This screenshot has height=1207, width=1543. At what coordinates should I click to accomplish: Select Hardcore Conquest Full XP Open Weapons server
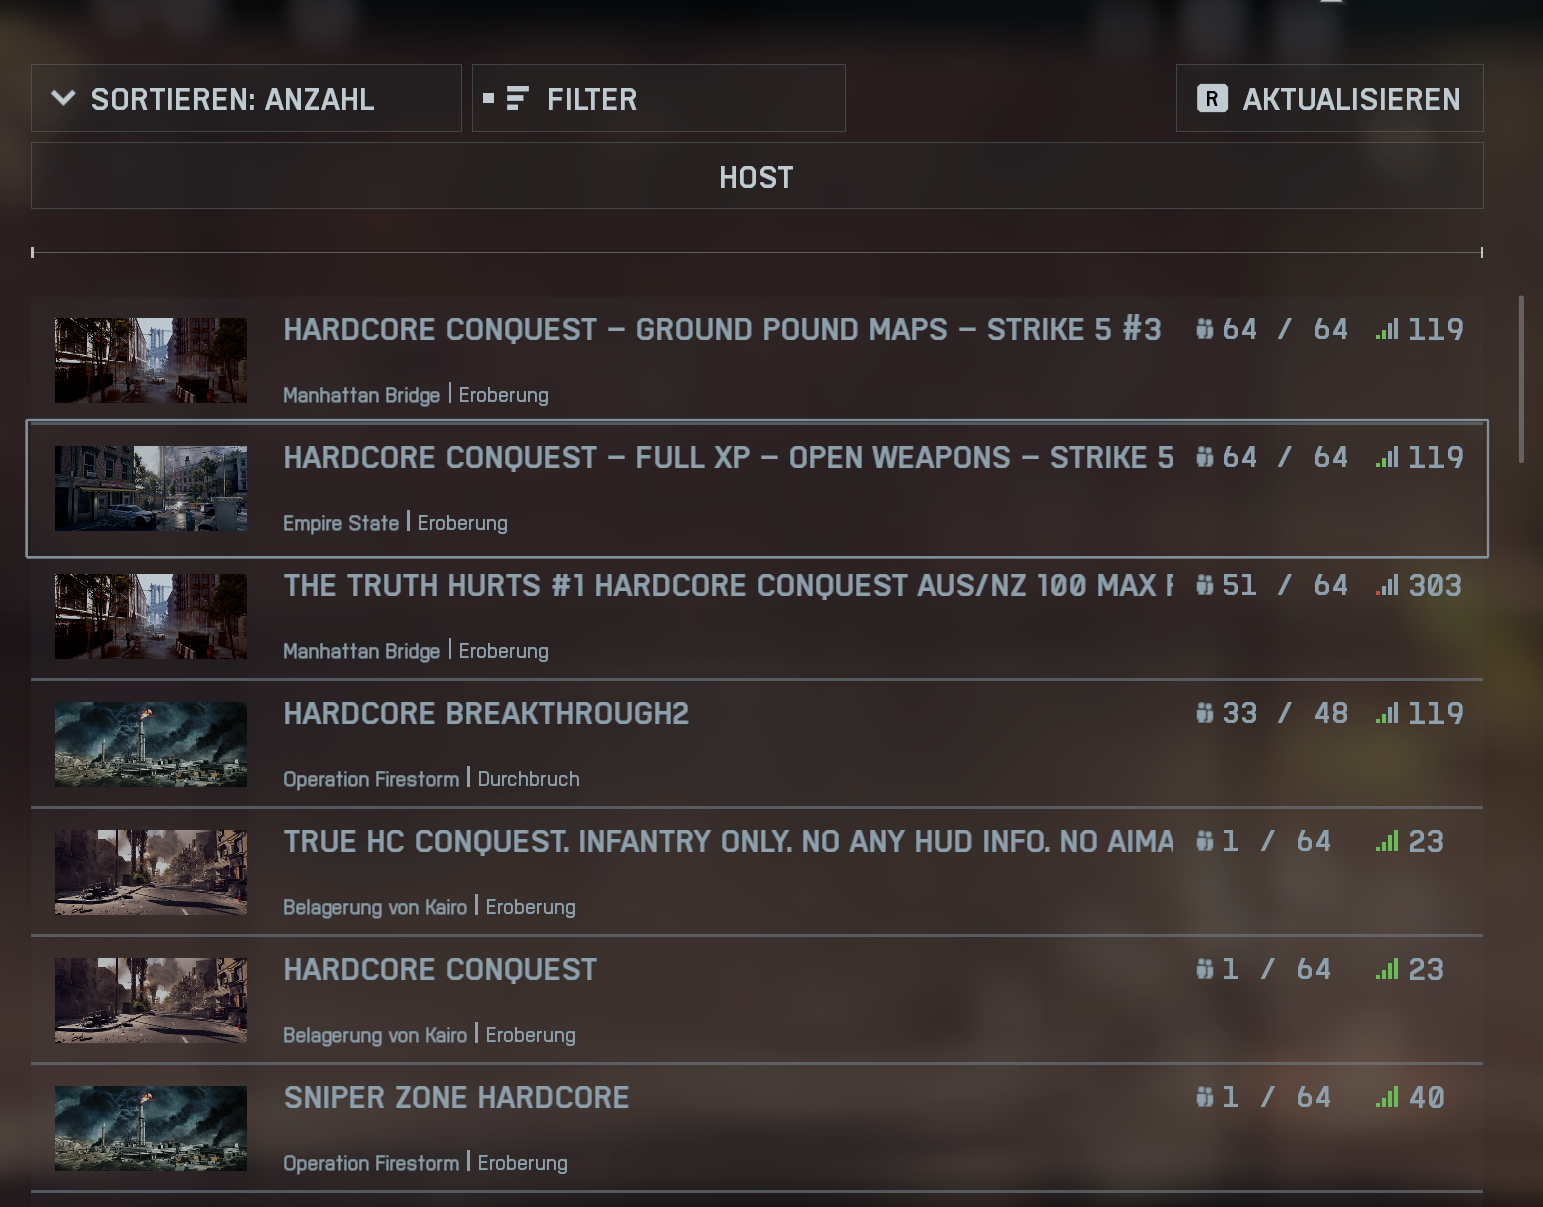(x=757, y=489)
